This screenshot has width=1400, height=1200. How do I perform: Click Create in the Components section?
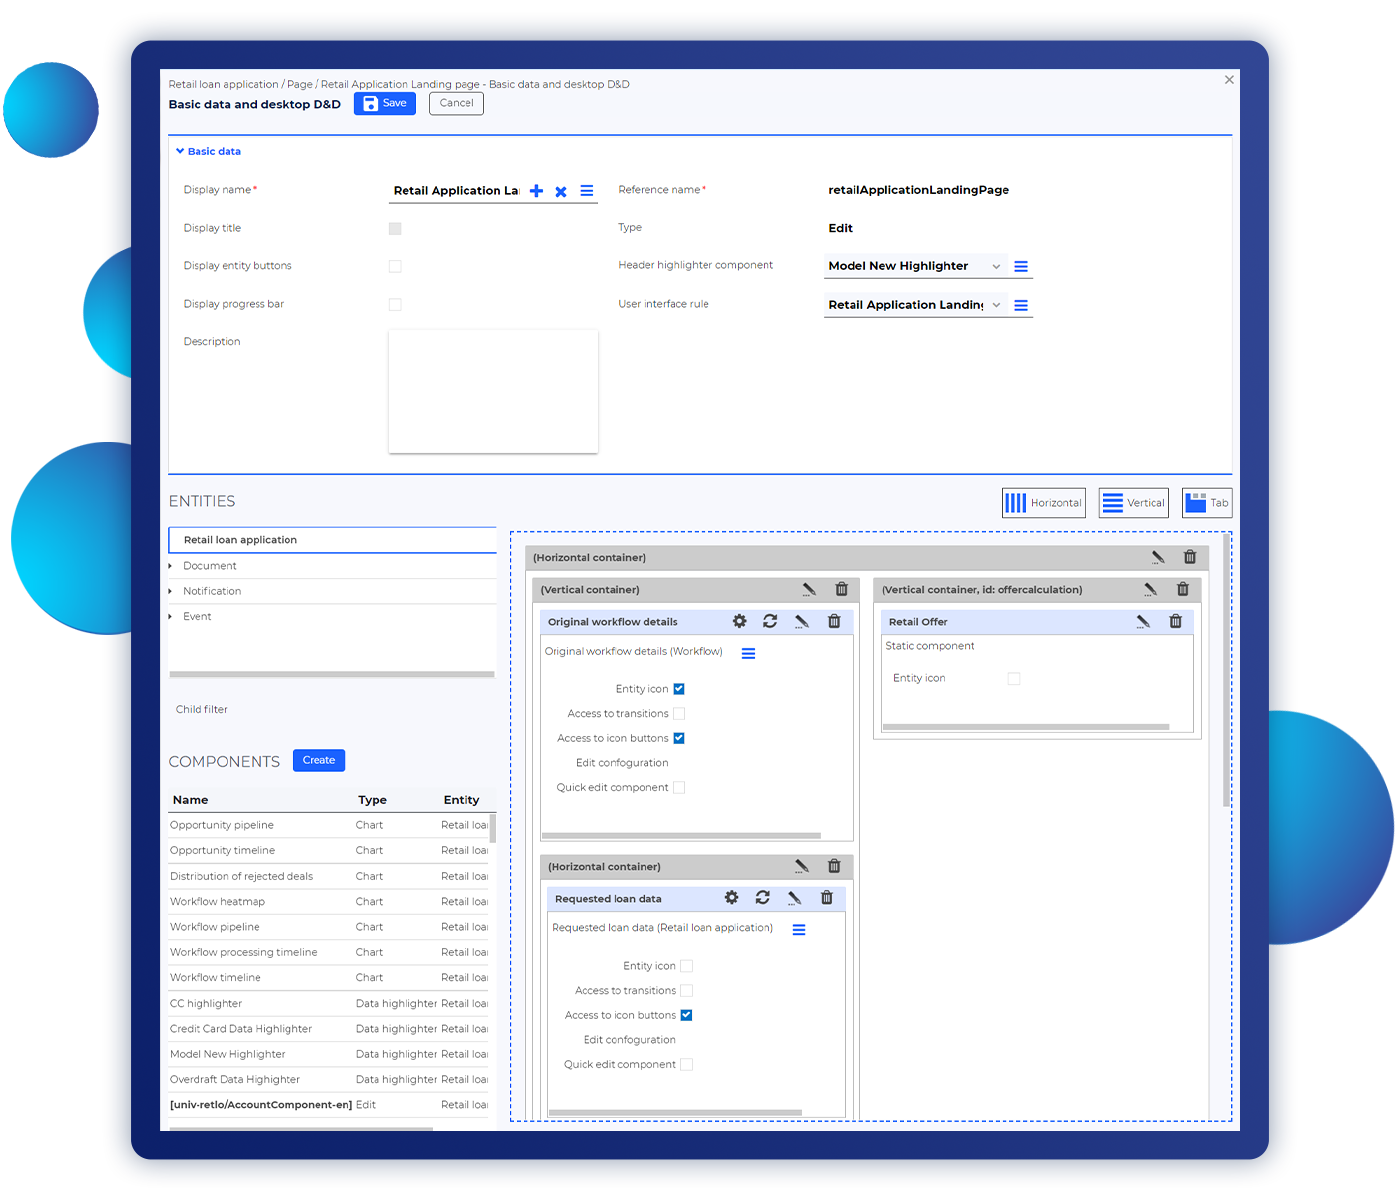[318, 760]
